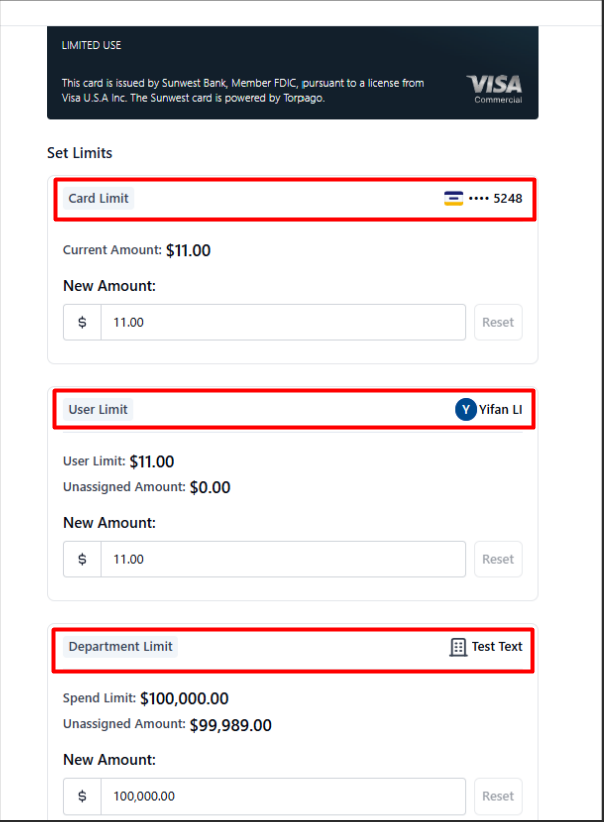Screen dimensions: 604x822
Task: Click the Card Limit badge label
Action: point(99,199)
